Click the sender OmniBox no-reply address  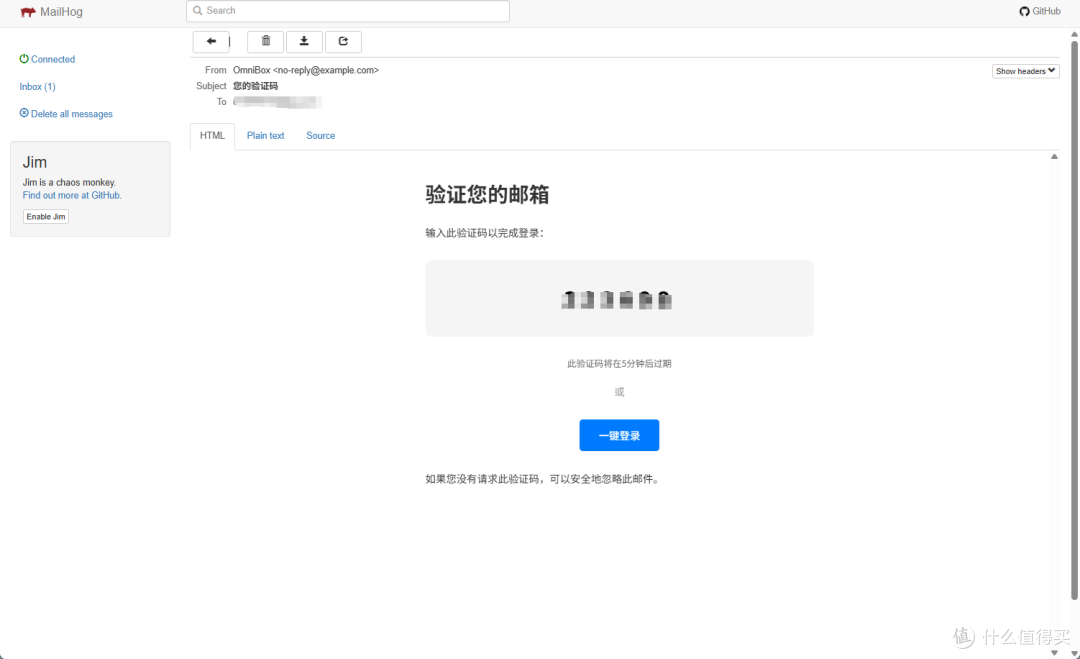coord(306,70)
